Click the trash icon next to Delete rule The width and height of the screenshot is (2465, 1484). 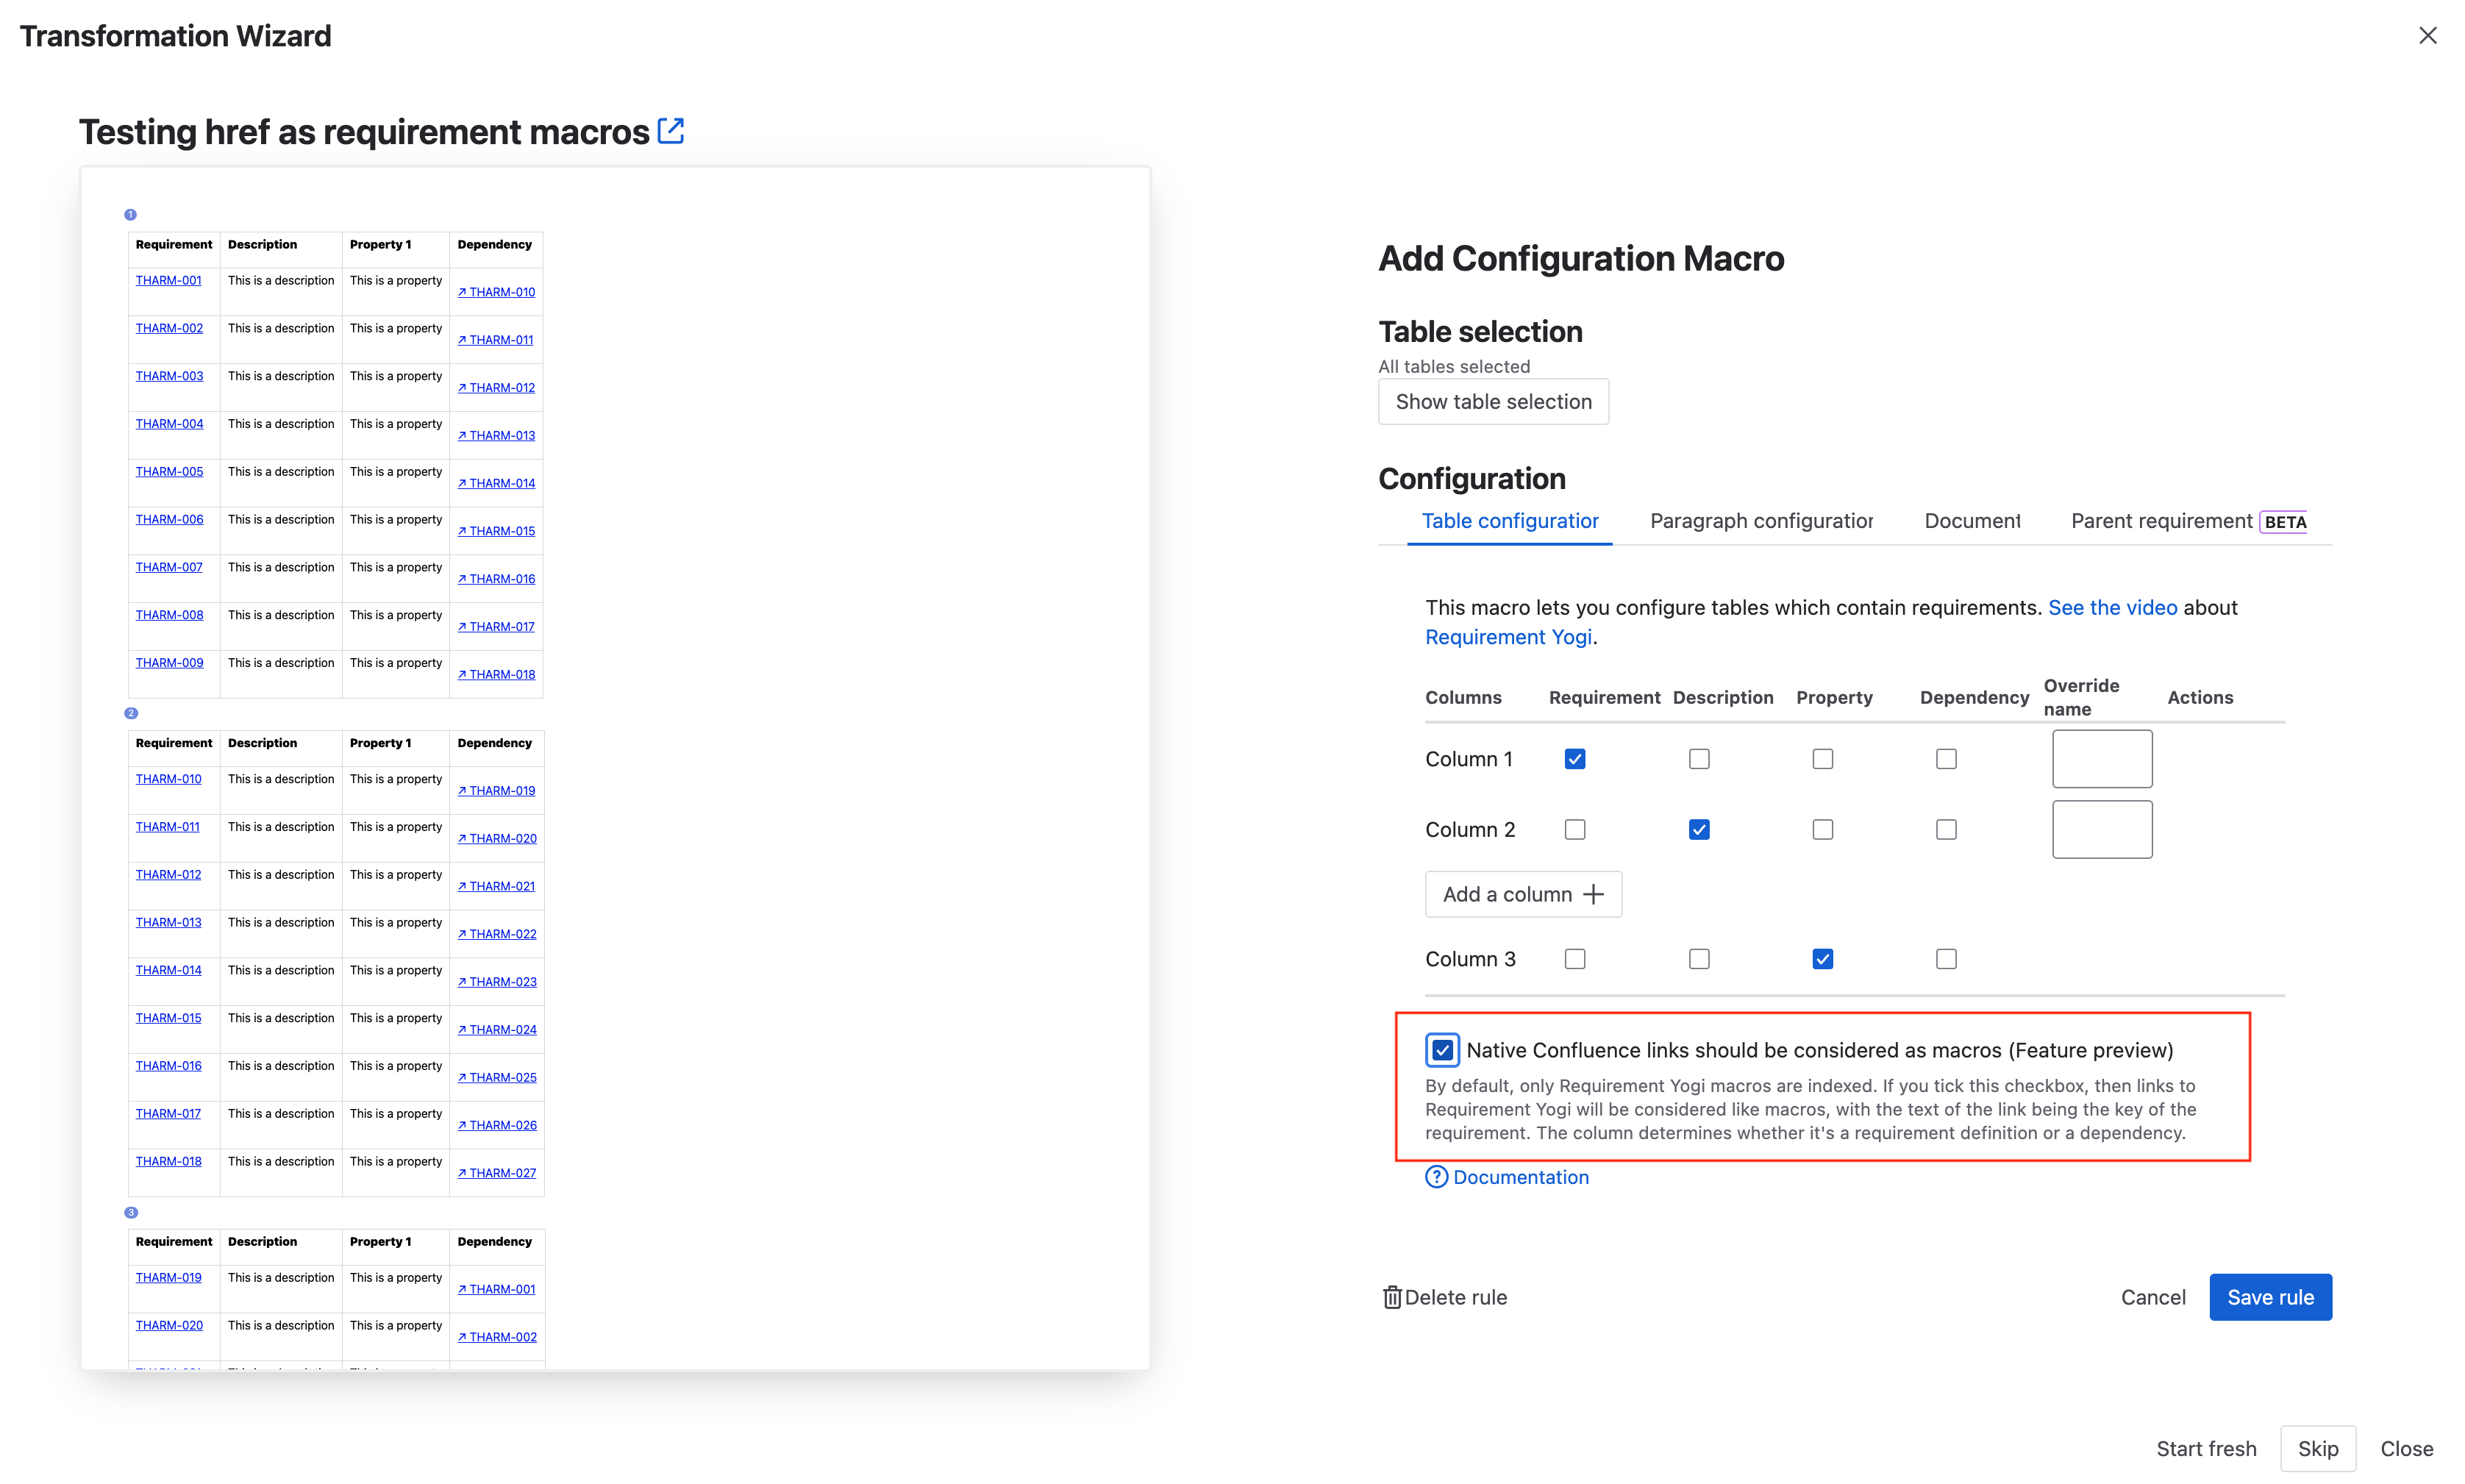[x=1392, y=1297]
